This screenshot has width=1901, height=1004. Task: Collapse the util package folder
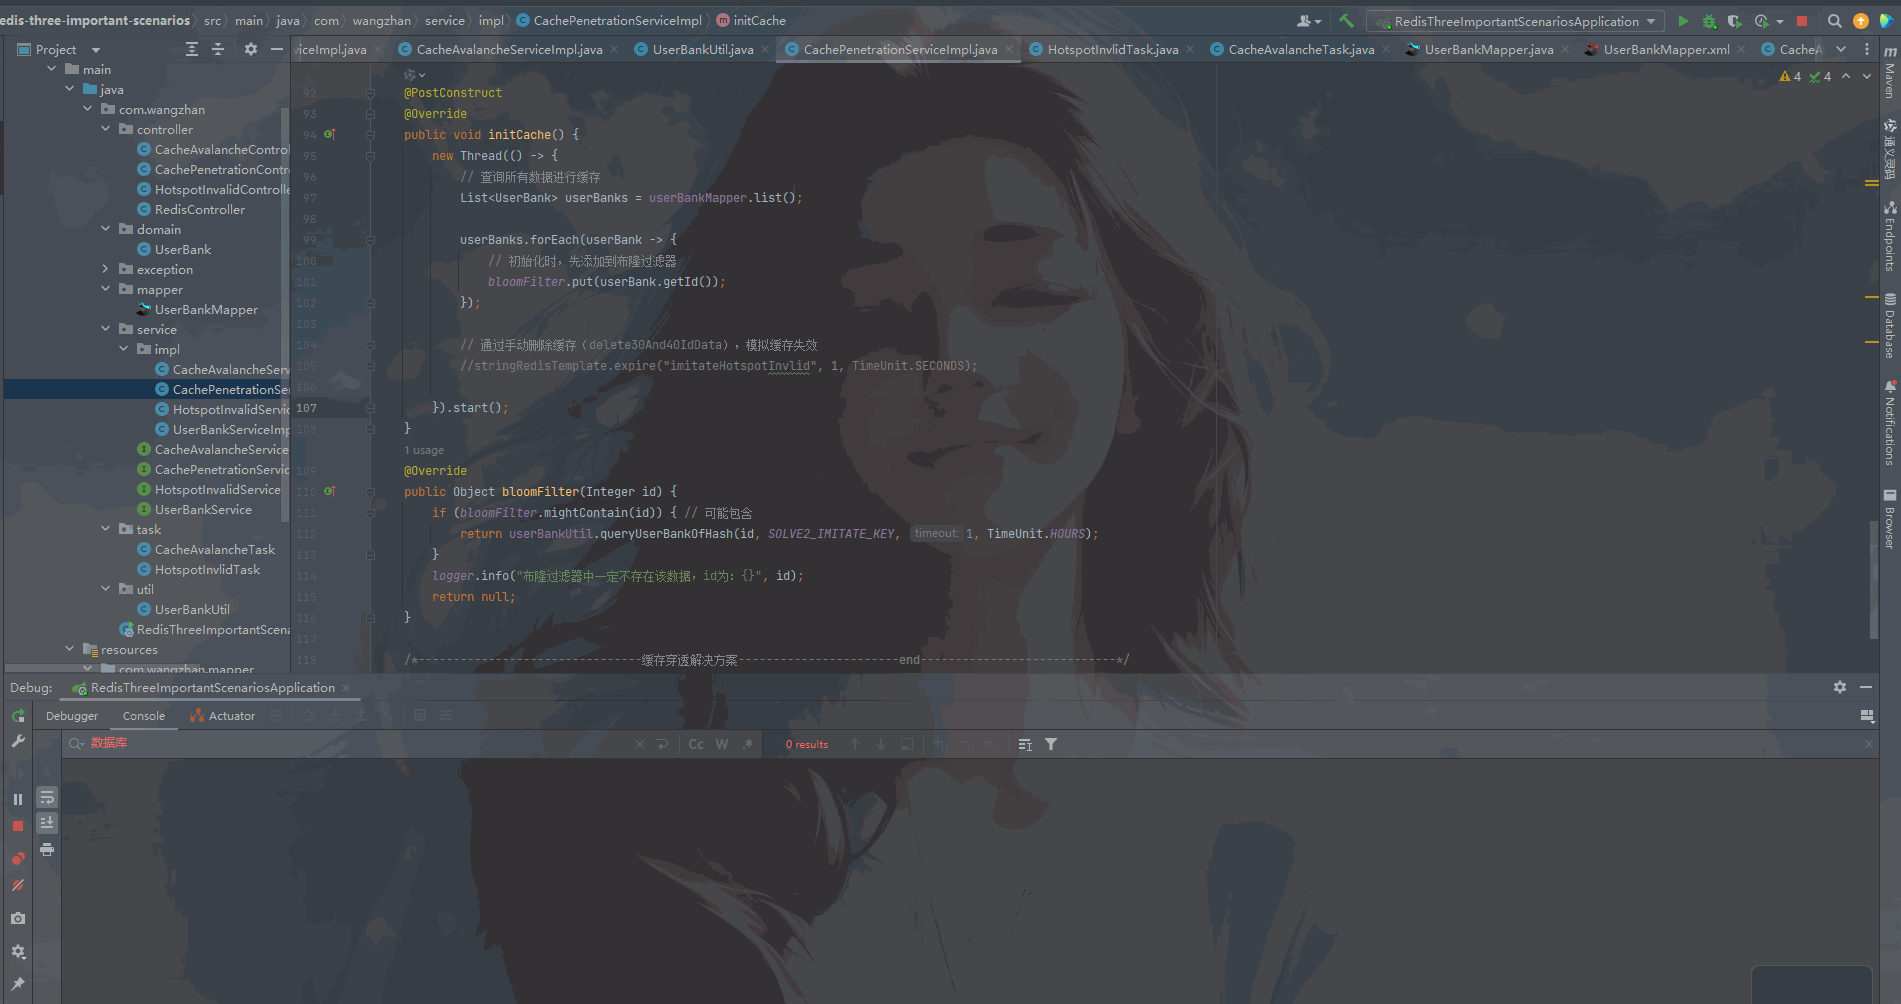(x=106, y=589)
